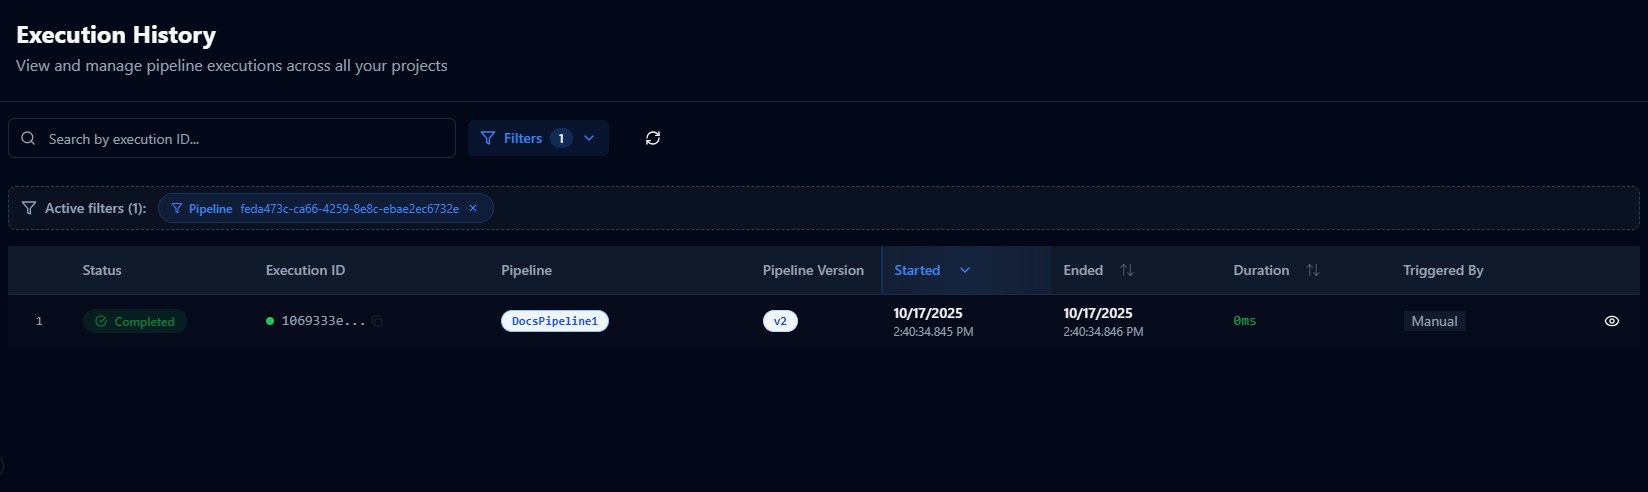The height and width of the screenshot is (492, 1648).
Task: Sort by Duration using its arrows icon
Action: click(1313, 270)
